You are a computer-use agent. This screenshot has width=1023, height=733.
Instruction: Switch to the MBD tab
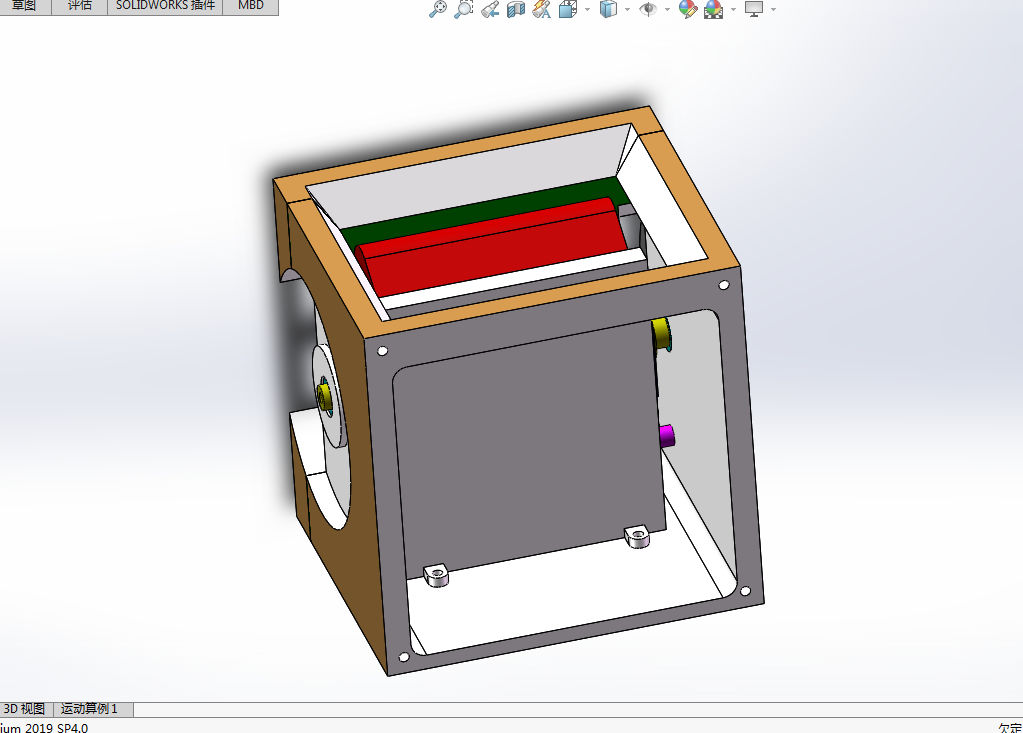tap(251, 6)
